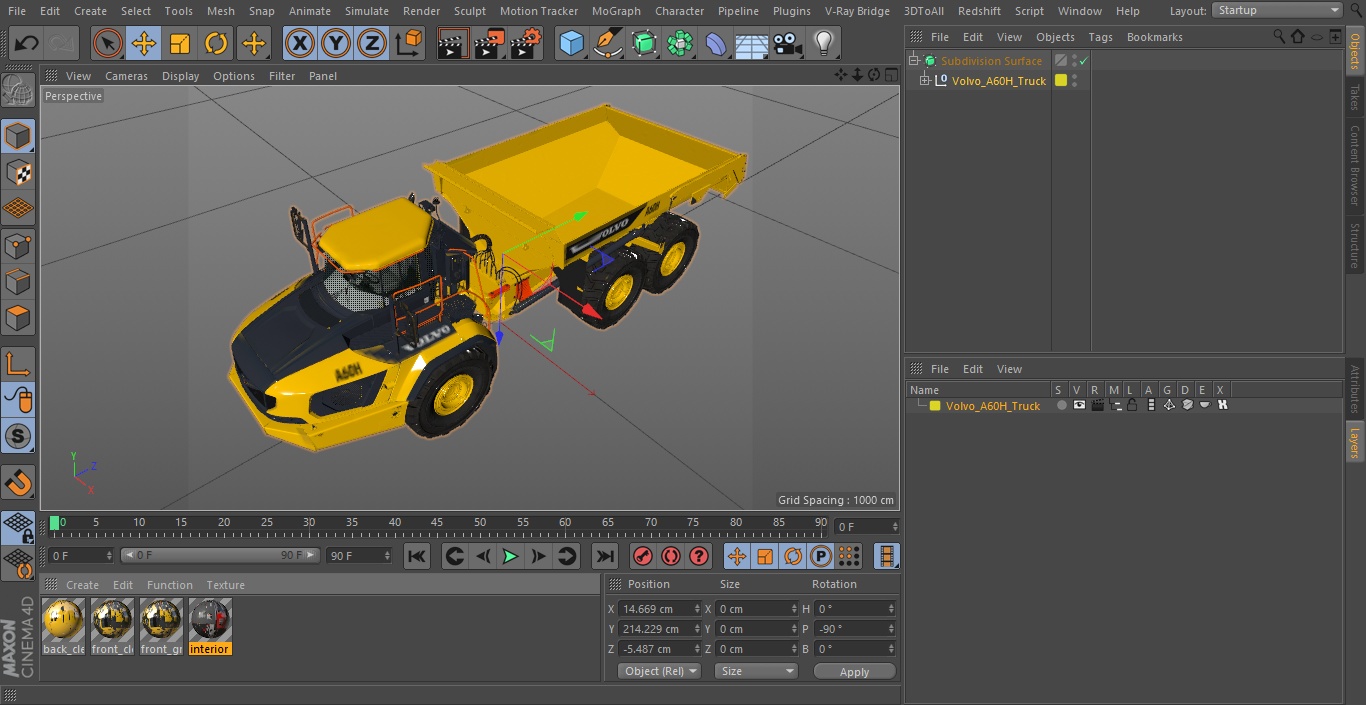The image size is (1366, 705).
Task: Open the material Function menu
Action: pyautogui.click(x=170, y=585)
